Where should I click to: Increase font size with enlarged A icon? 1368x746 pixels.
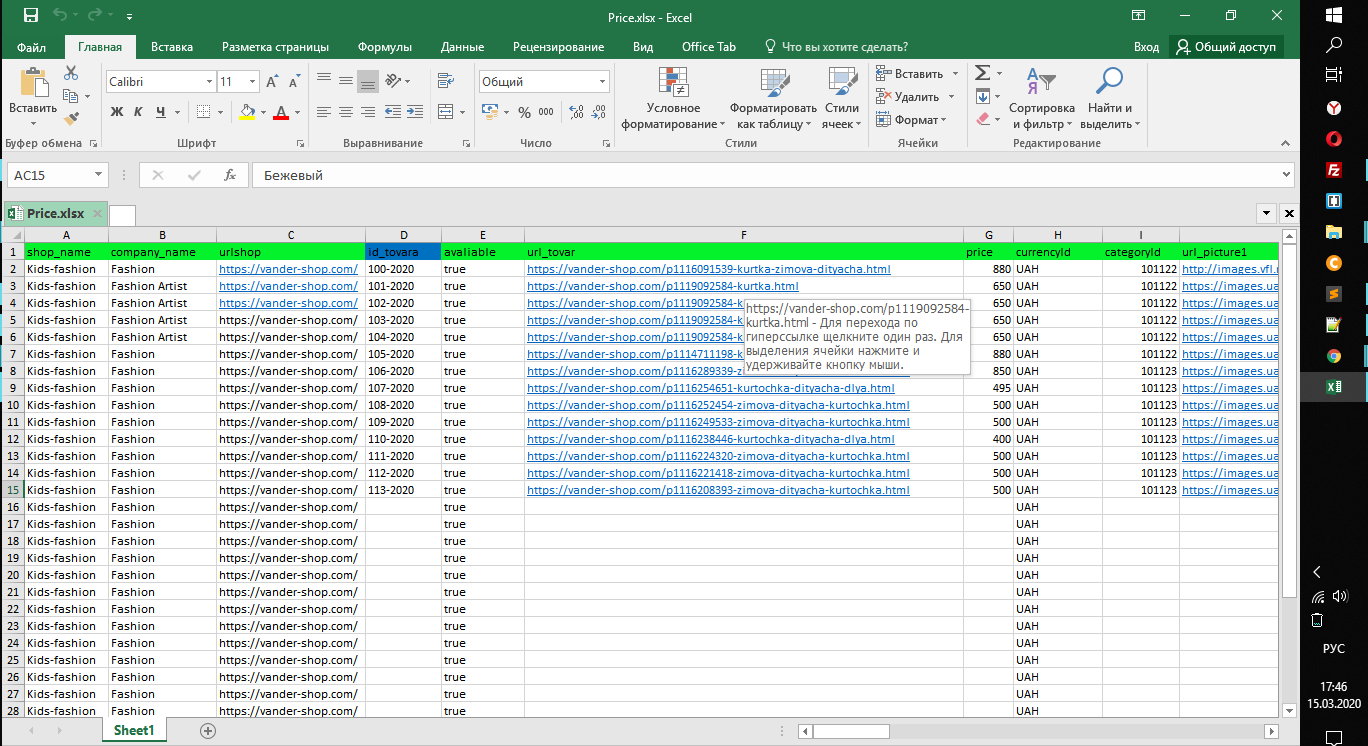pyautogui.click(x=272, y=82)
